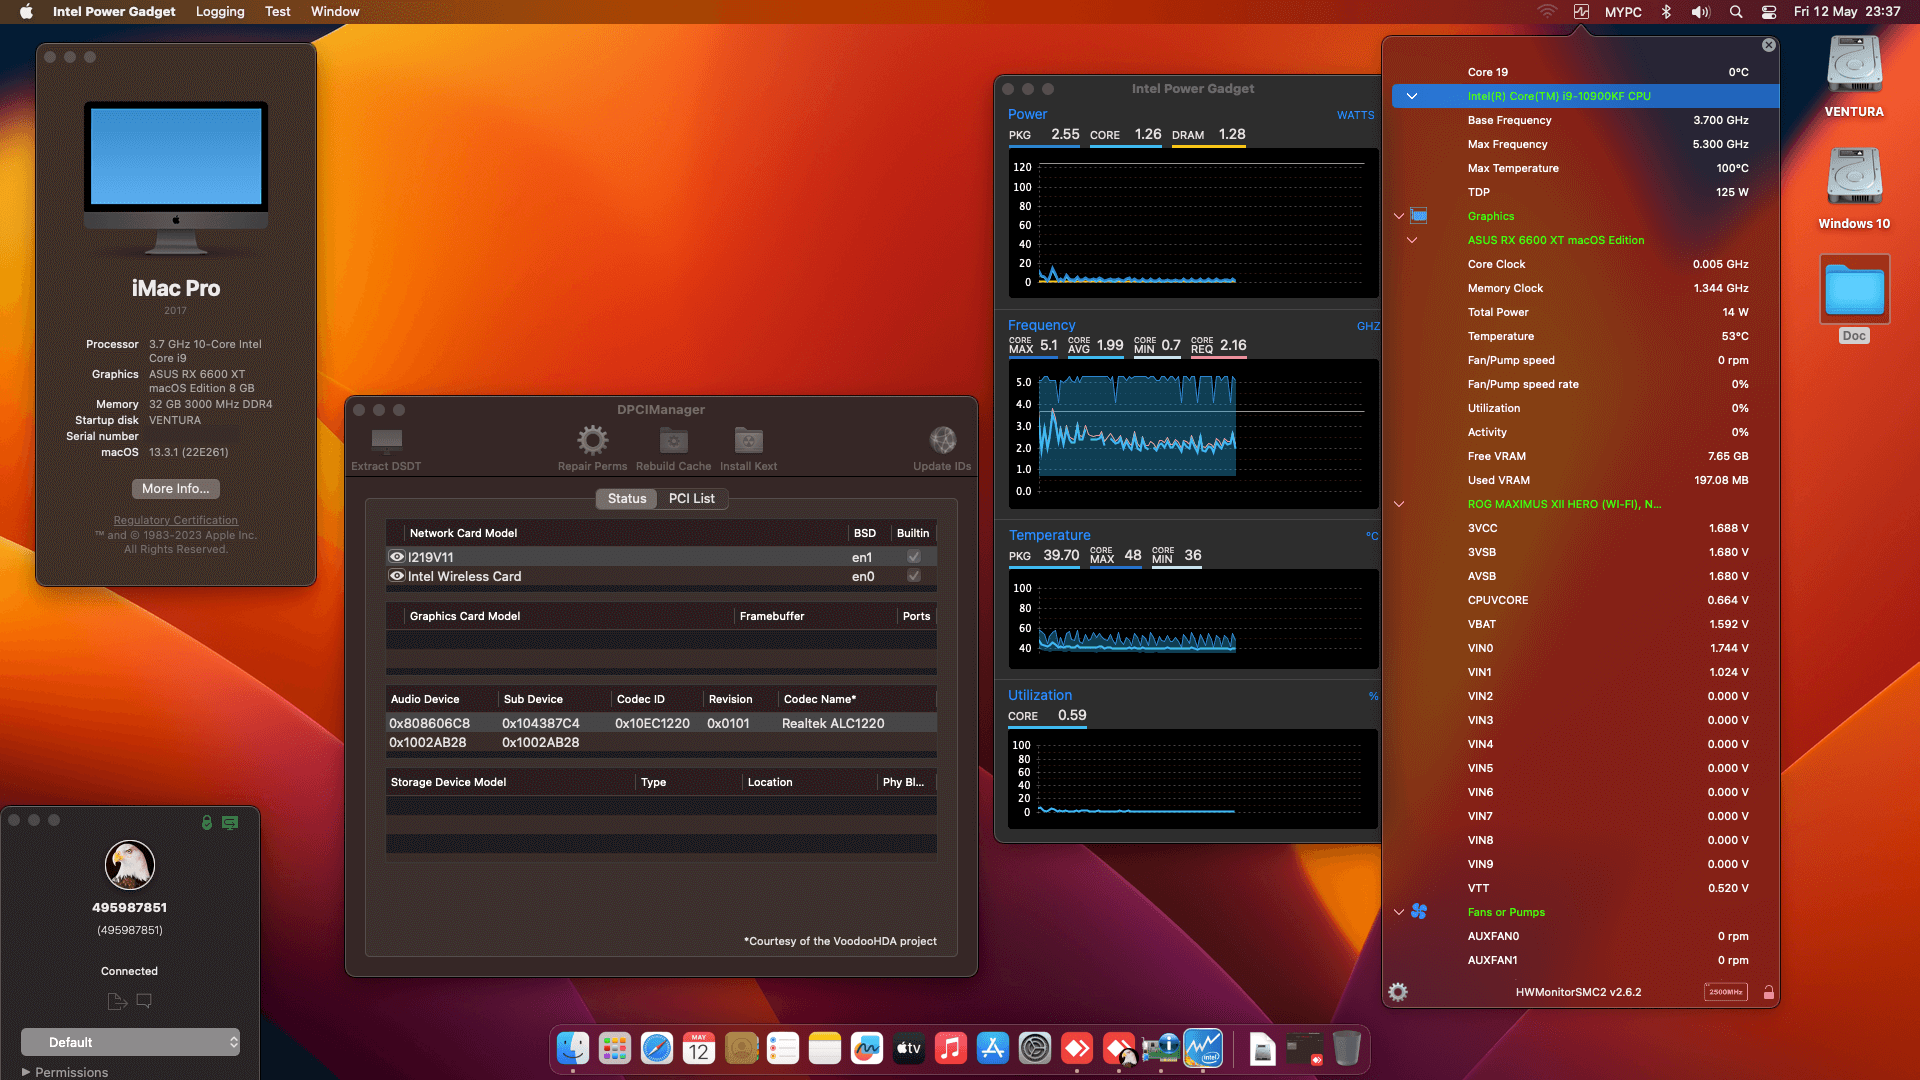
Task: Click the Update IDs icon
Action: coord(942,440)
